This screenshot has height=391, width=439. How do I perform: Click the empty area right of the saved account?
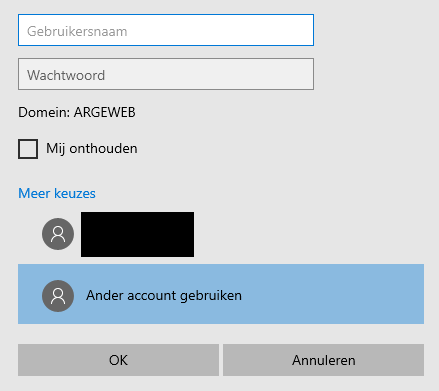(x=309, y=234)
